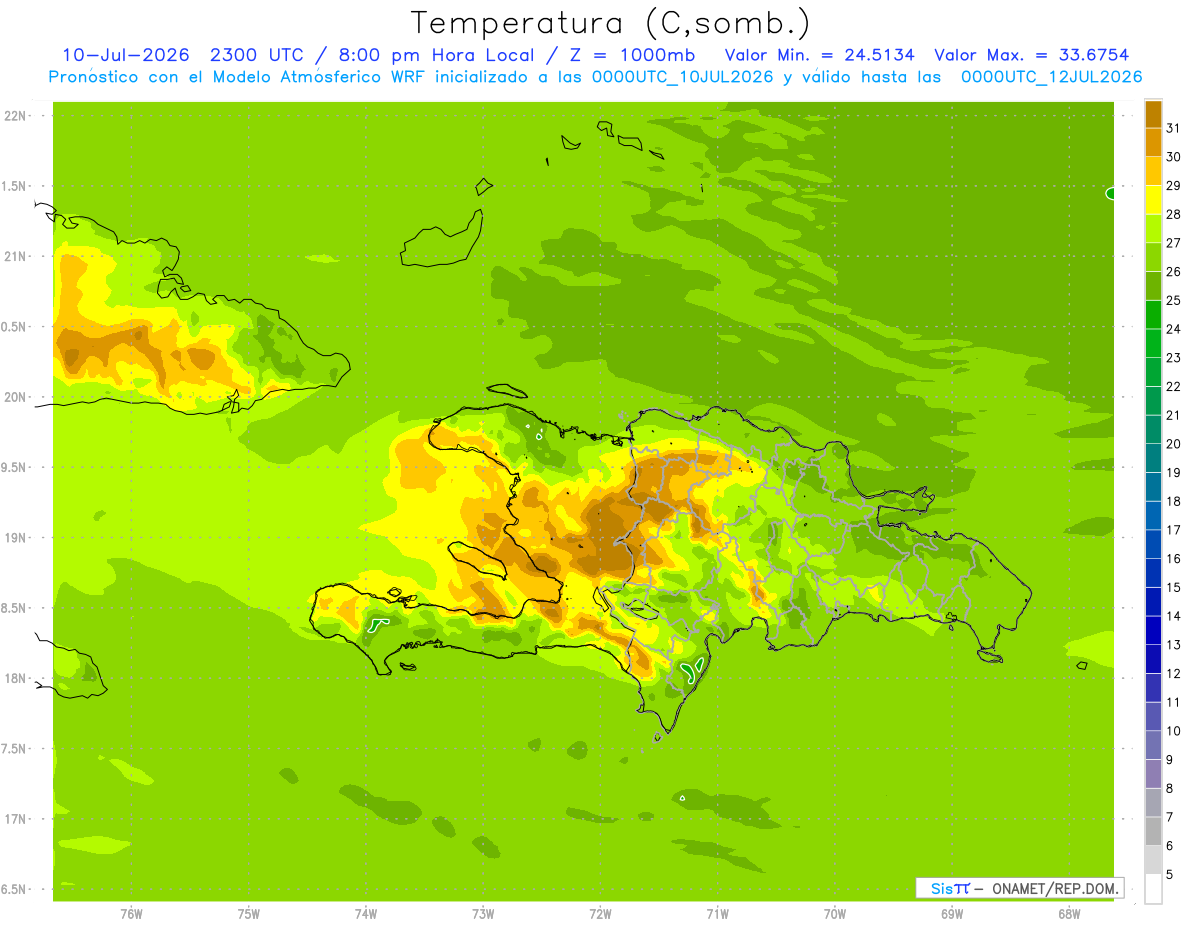Viewport: 1200px width, 927px height.
Task: Click valid-until time '0000UTC_12JUL2026'
Action: pos(1052,77)
